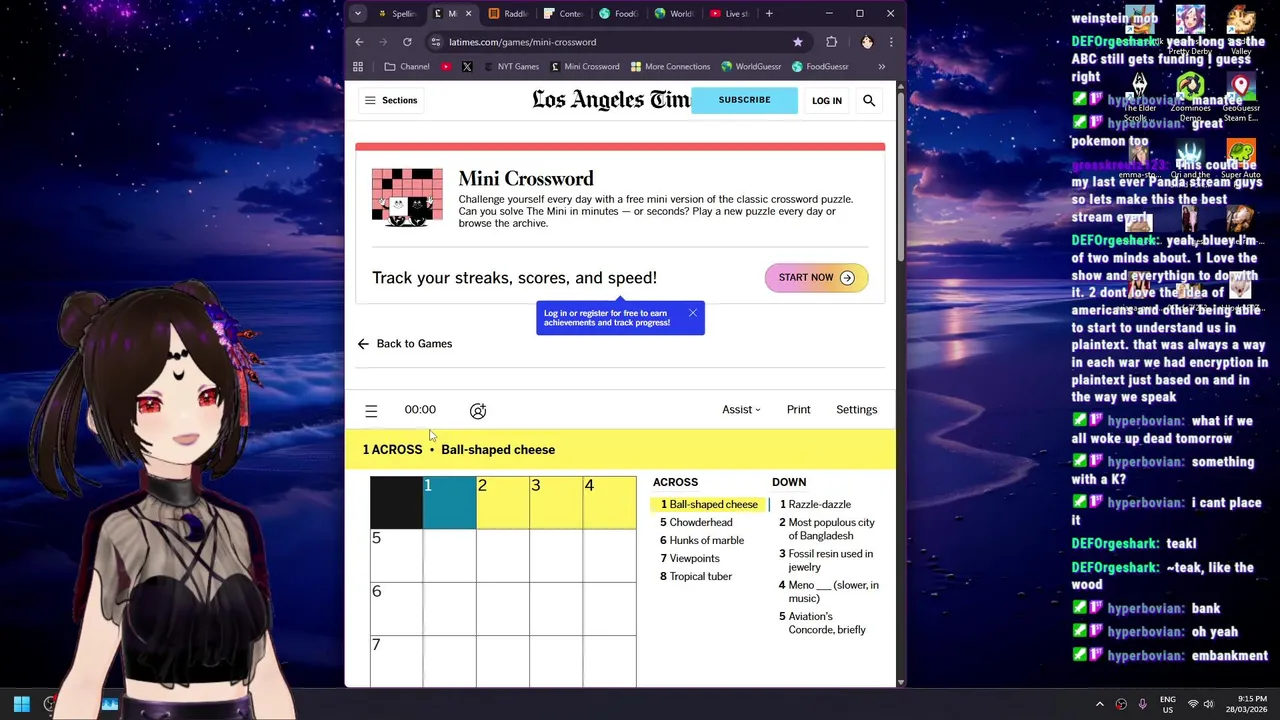Screen dimensions: 1280x720
Task: Open the Windows Start button
Action: point(21,704)
